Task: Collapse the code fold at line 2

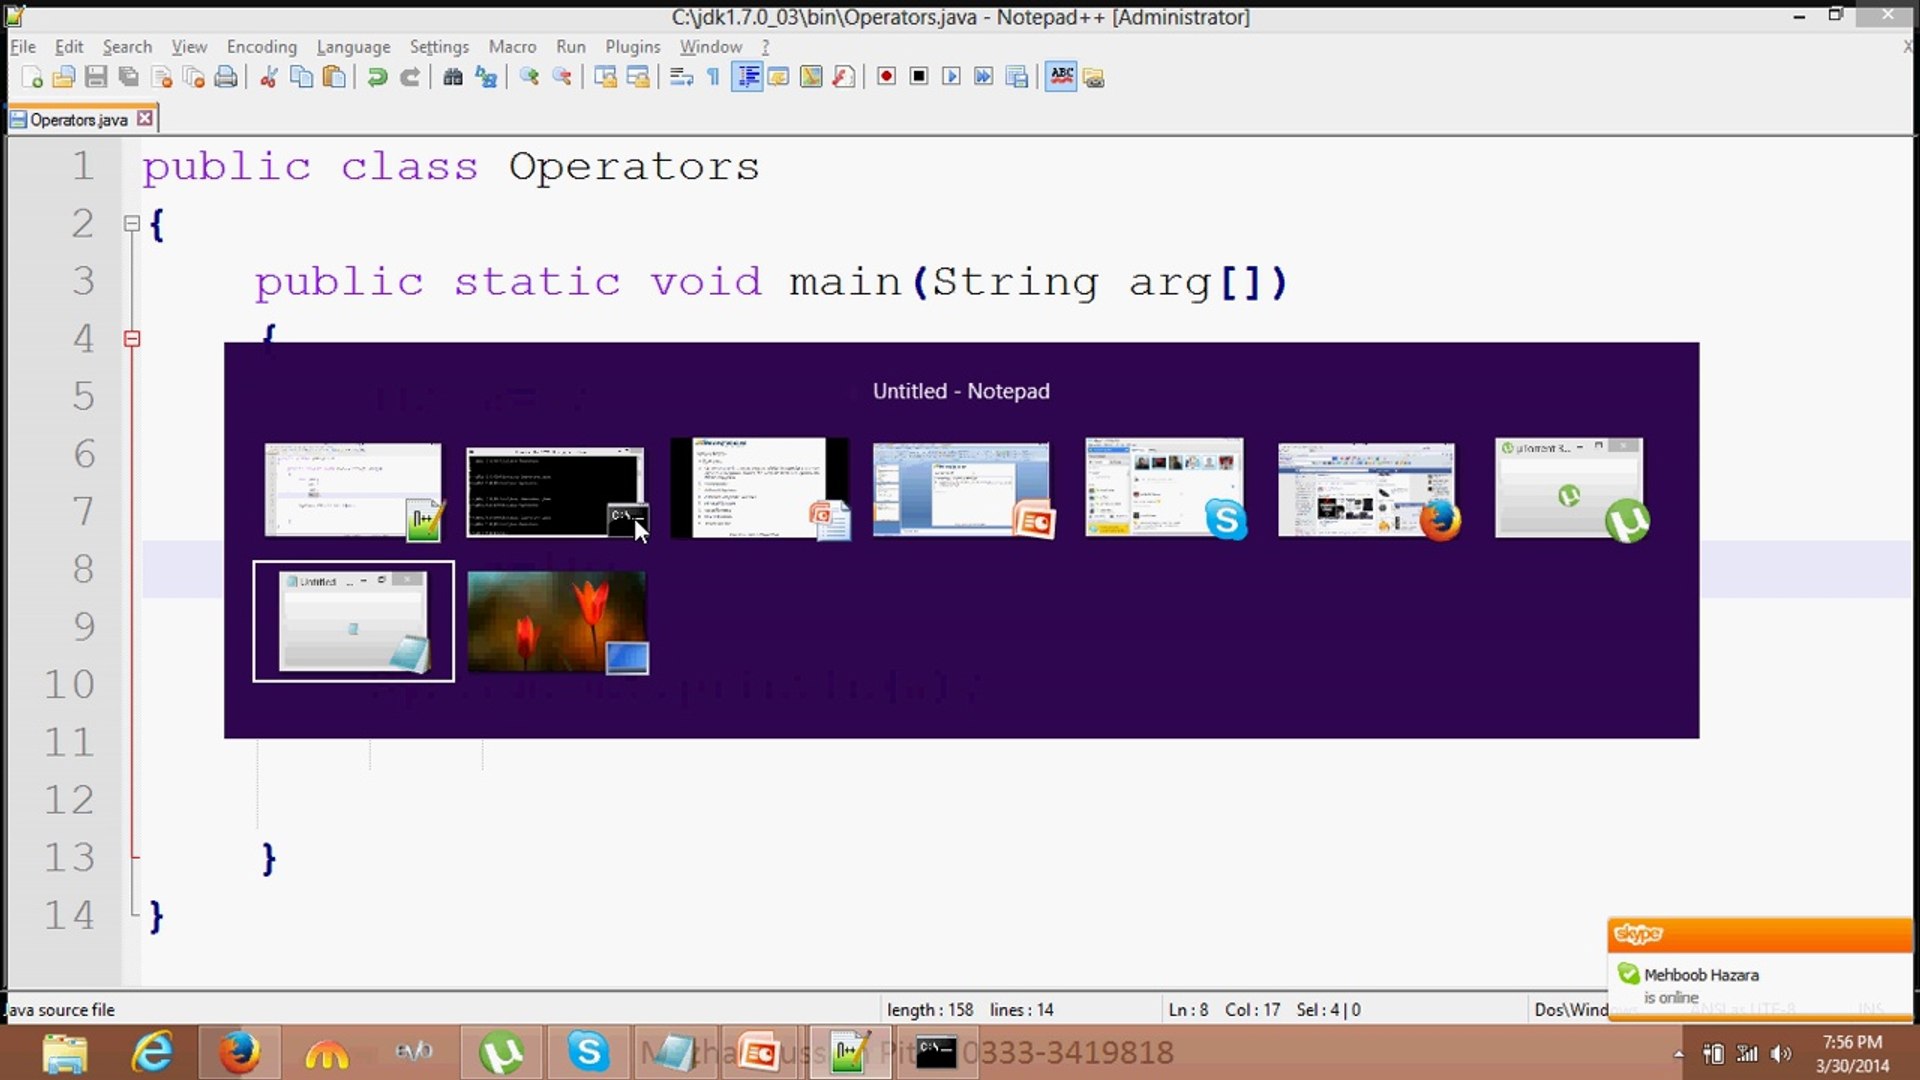Action: (133, 224)
